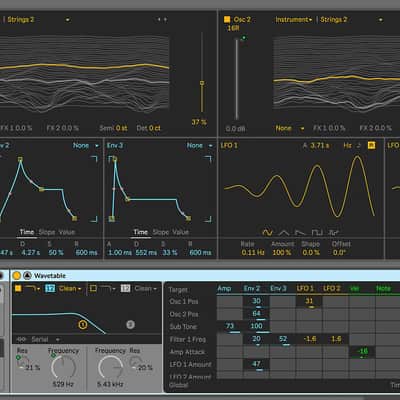Click the Osc 2 wavetable display
The width and height of the screenshot is (400, 400).
tap(336, 74)
